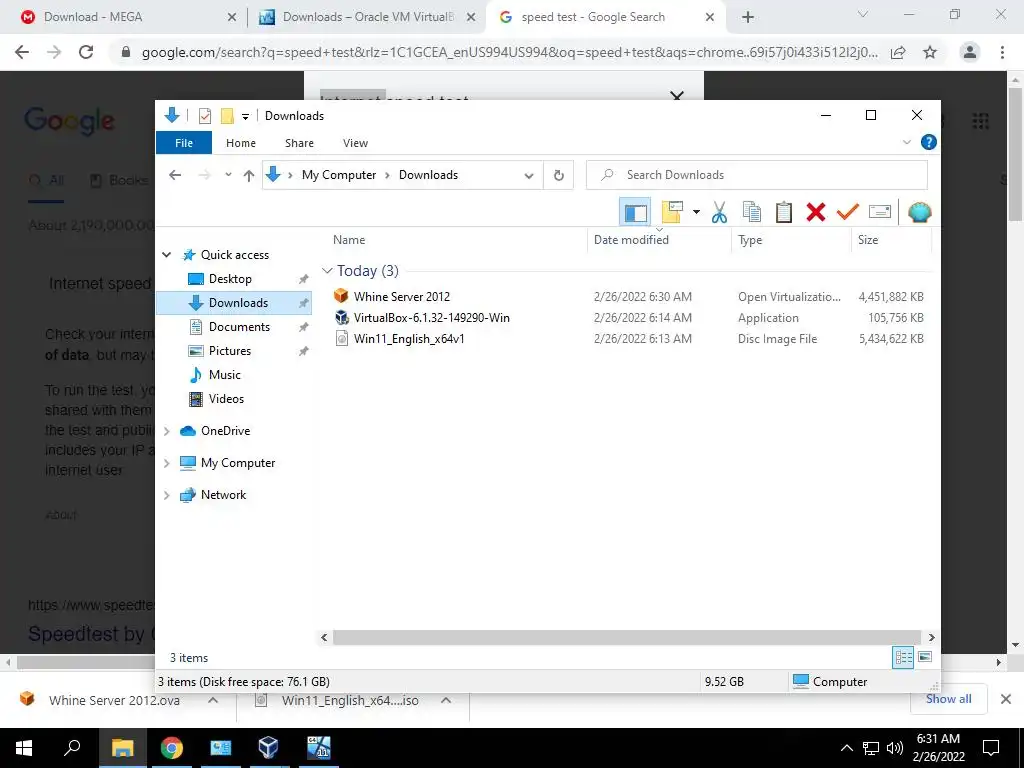
Task: Collapse the Today (3) group
Action: coord(327,270)
